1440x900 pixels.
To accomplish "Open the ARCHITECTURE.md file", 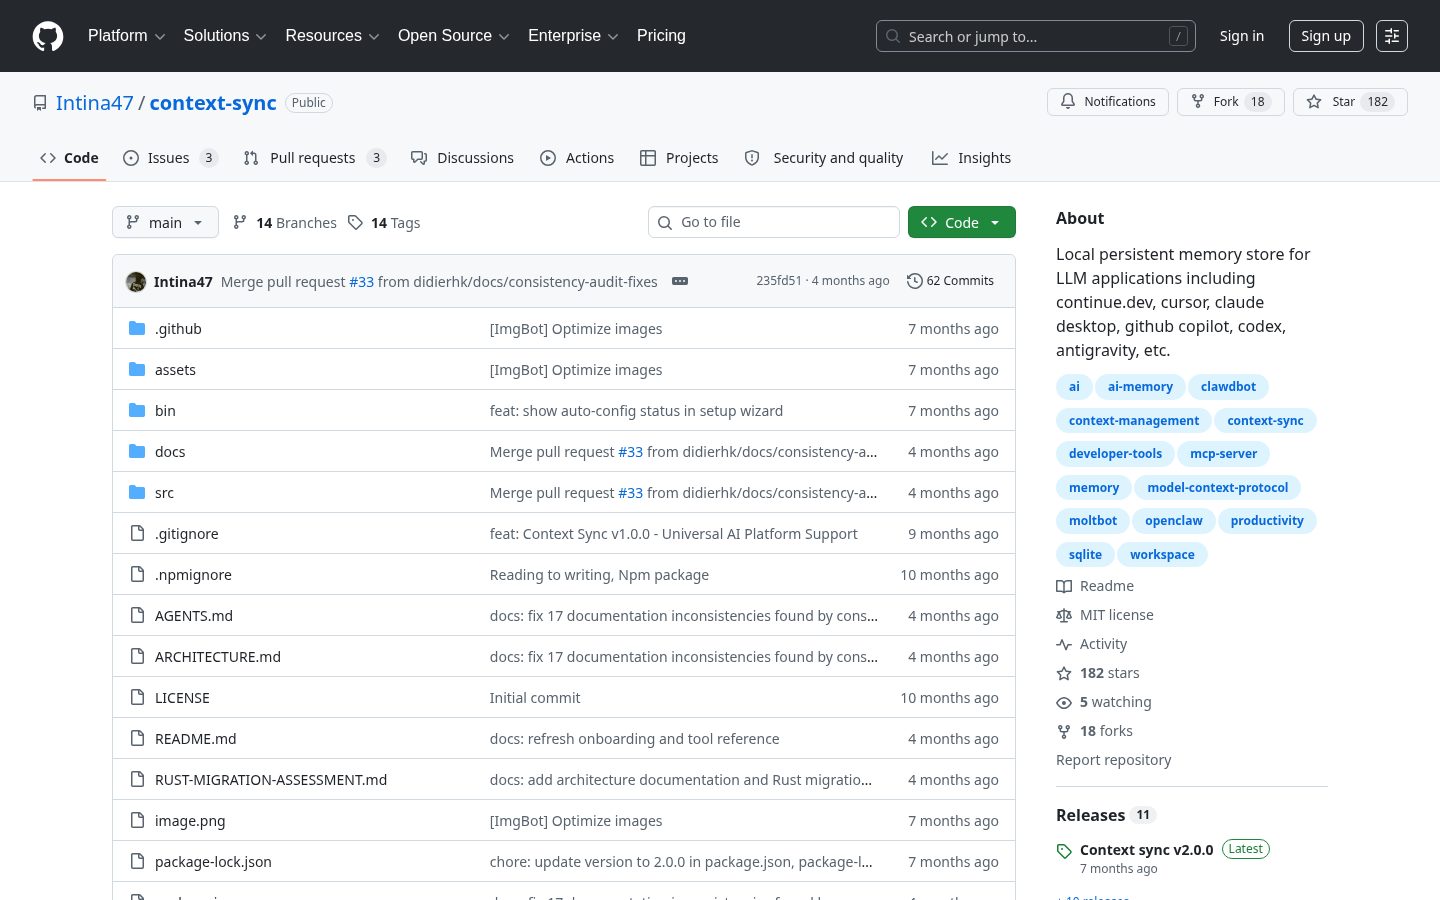I will tap(218, 657).
